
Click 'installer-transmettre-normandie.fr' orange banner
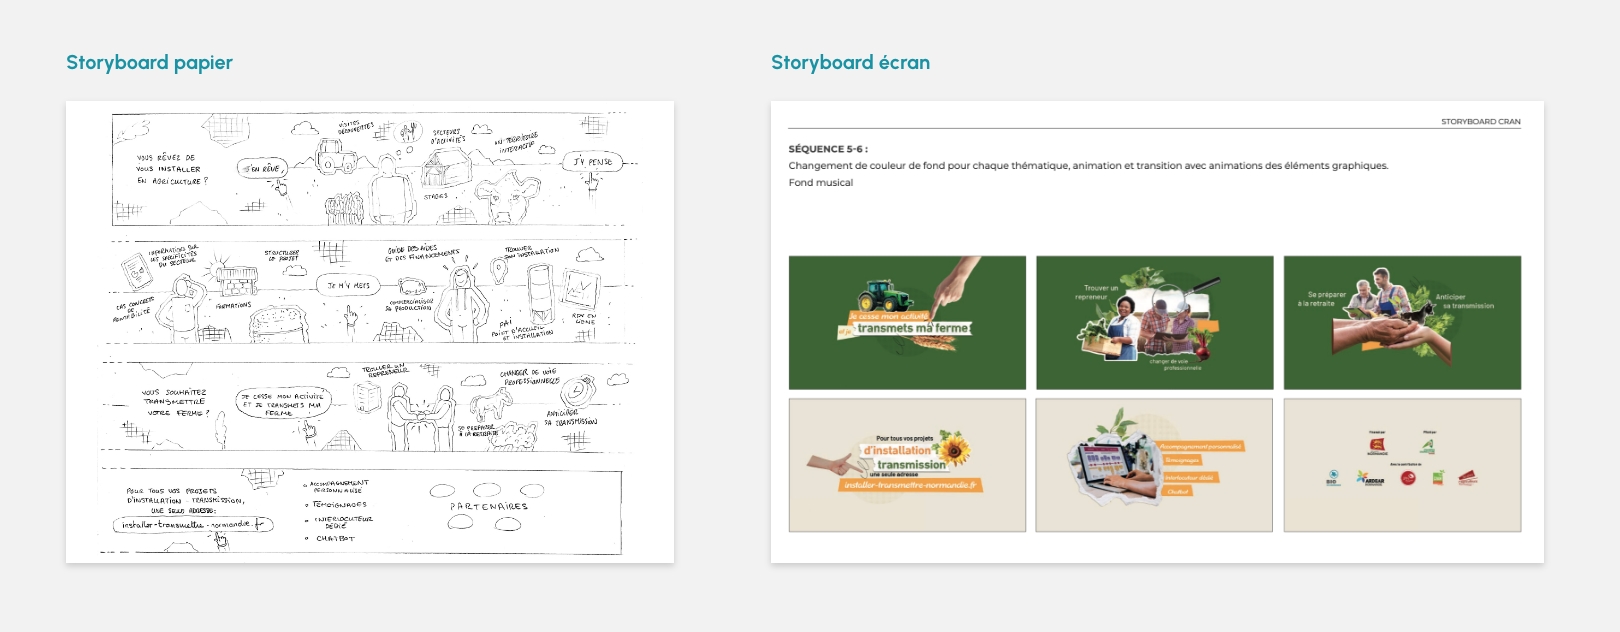(910, 485)
